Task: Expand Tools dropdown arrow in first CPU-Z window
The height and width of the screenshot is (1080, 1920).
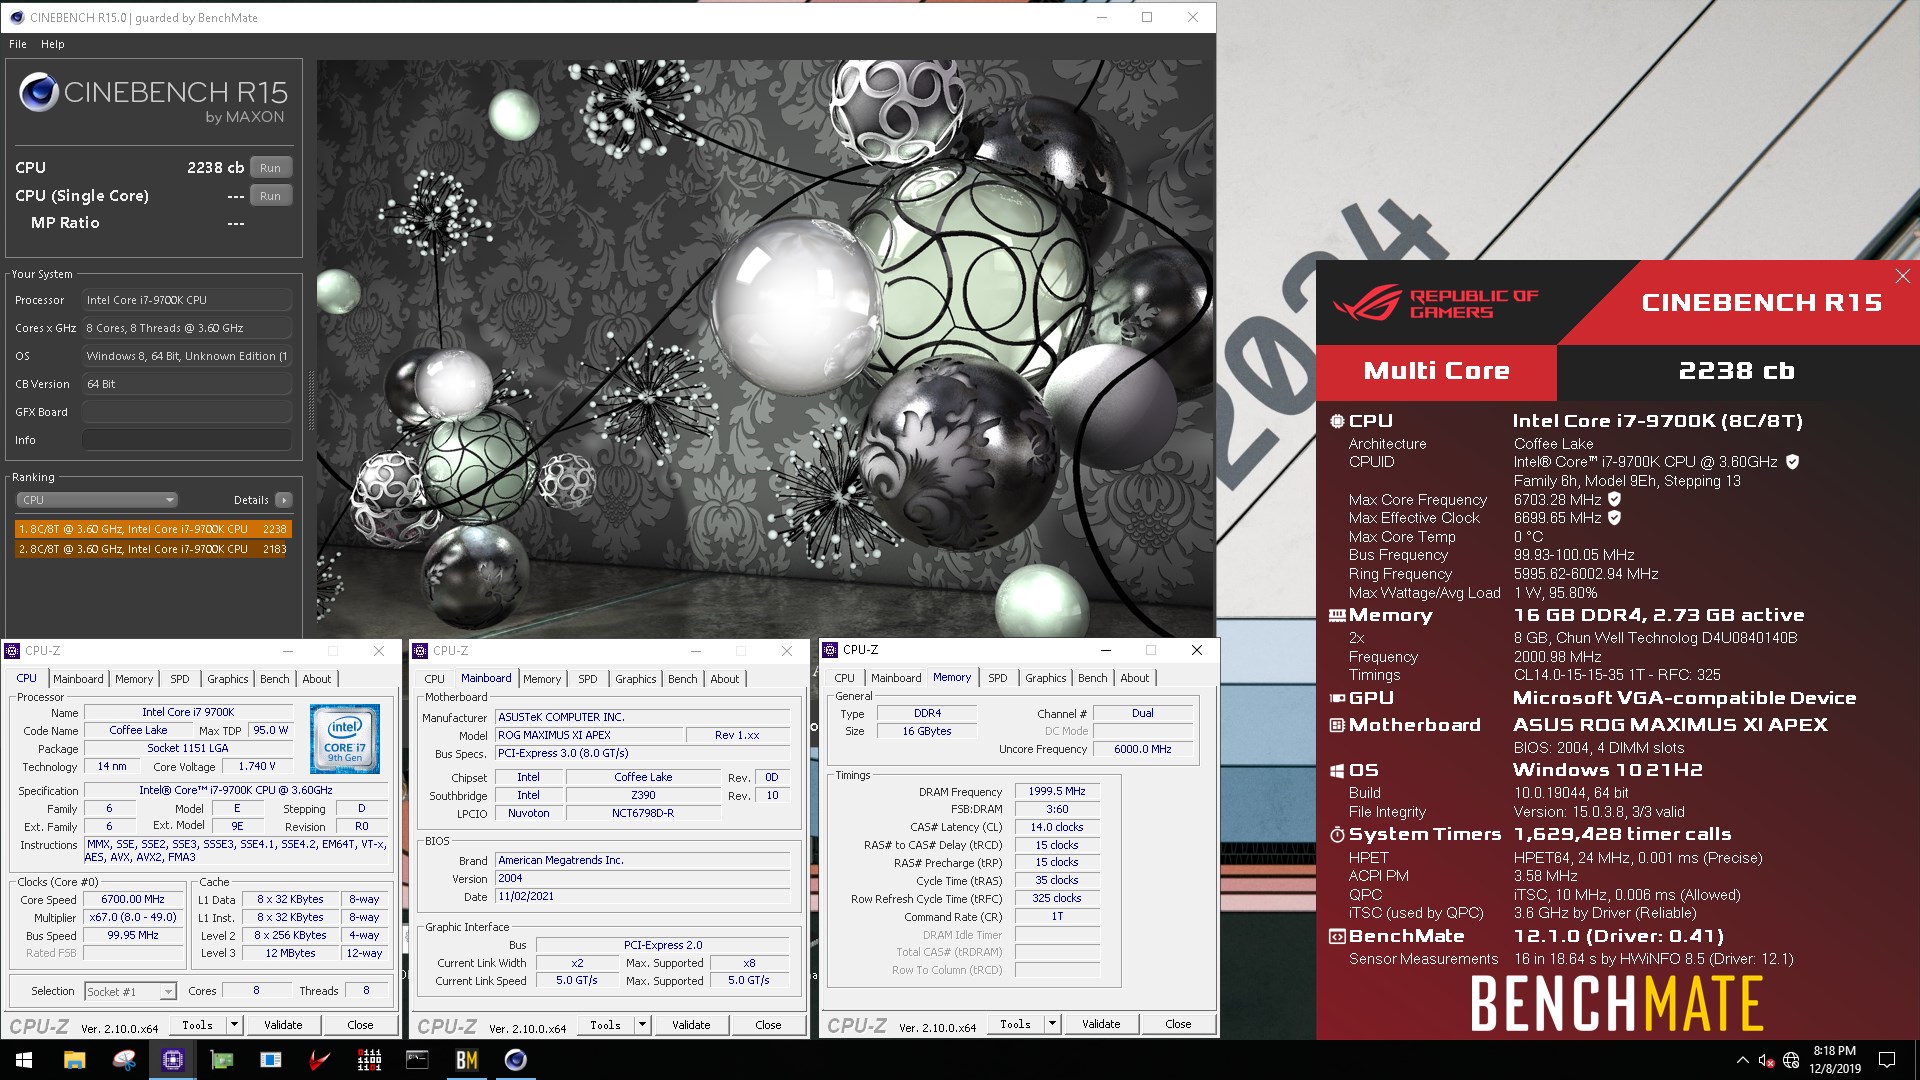Action: tap(234, 1025)
